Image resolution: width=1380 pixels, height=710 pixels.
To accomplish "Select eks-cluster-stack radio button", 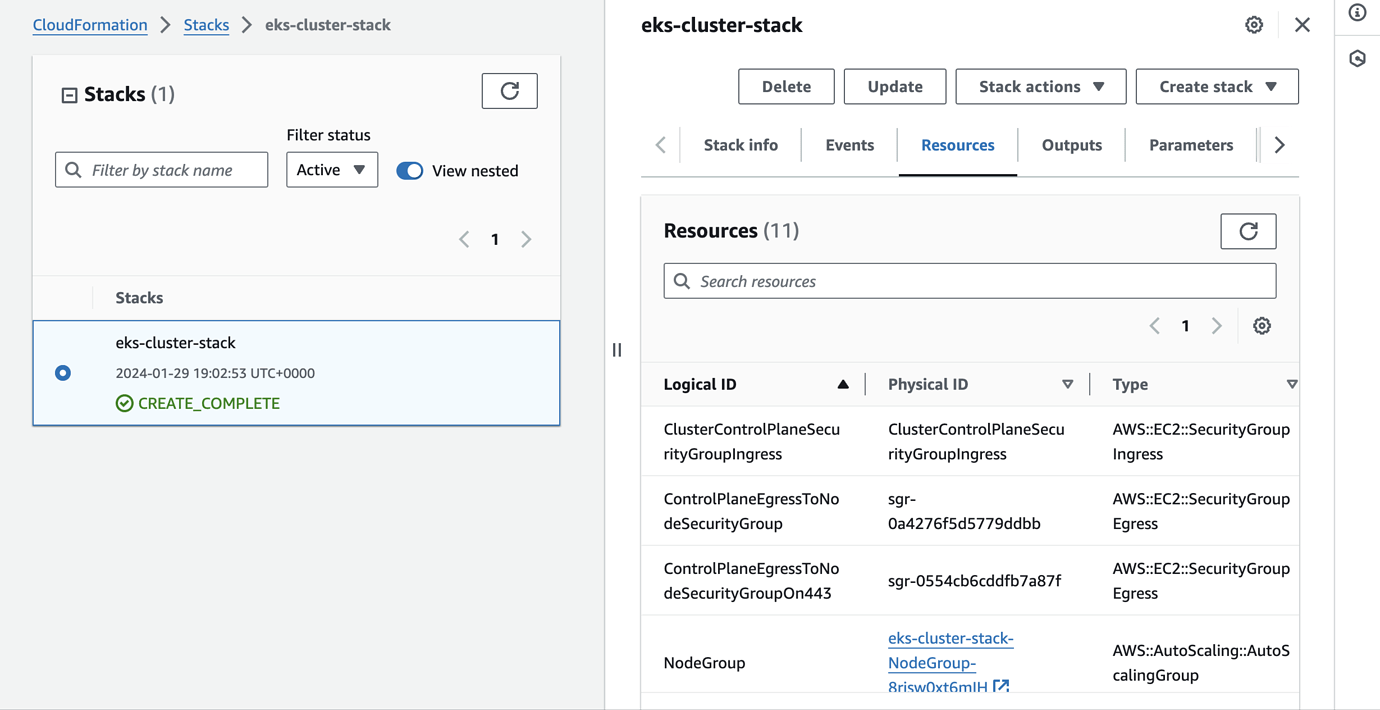I will point(63,373).
